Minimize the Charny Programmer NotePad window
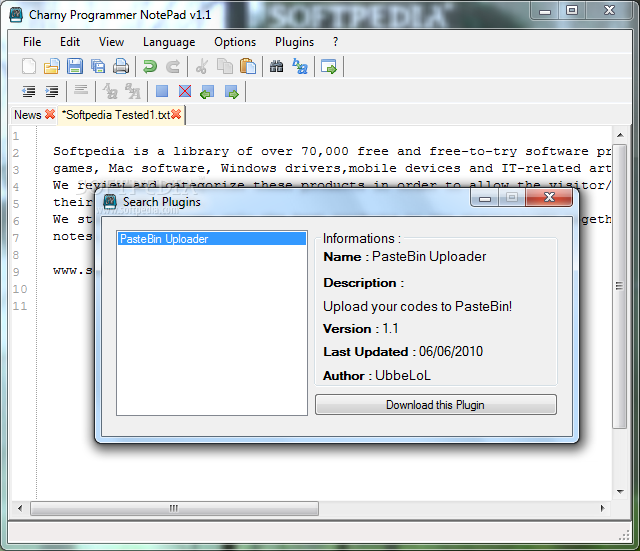The width and height of the screenshot is (640, 551). [545, 11]
